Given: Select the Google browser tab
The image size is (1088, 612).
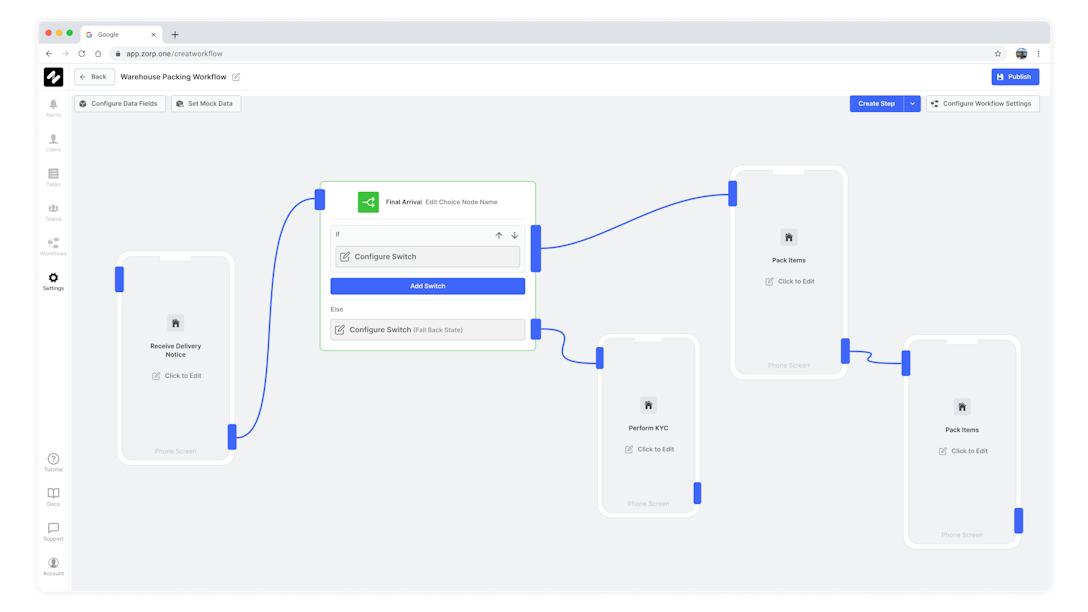Looking at the screenshot, I should 120,34.
